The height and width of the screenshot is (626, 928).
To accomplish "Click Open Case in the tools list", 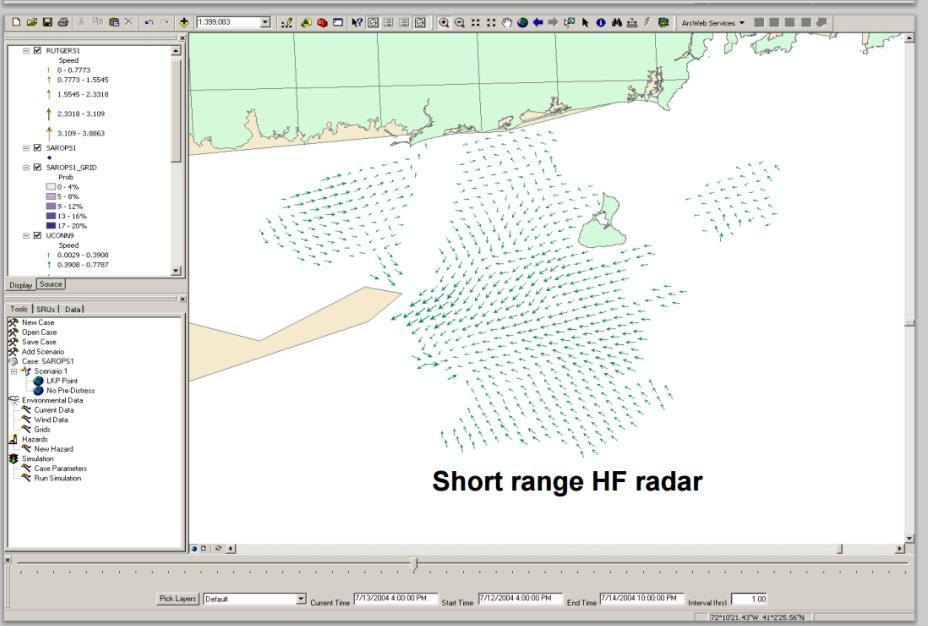I will pyautogui.click(x=39, y=332).
